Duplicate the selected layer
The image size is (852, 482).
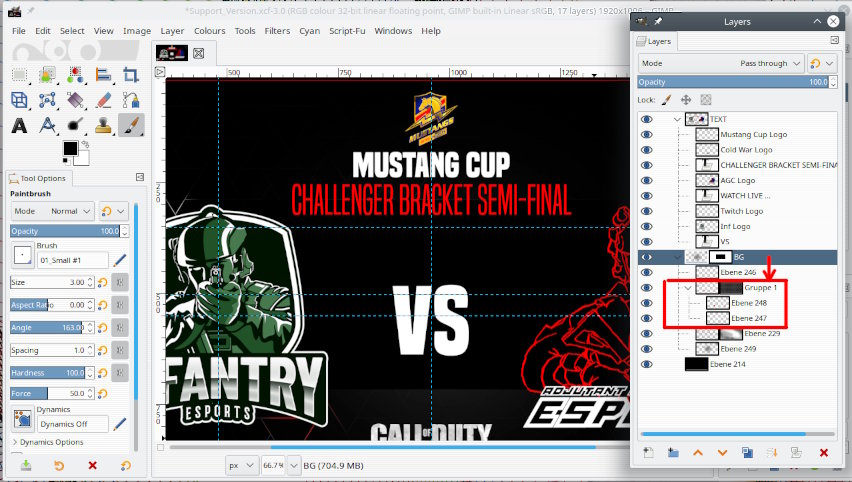click(747, 452)
